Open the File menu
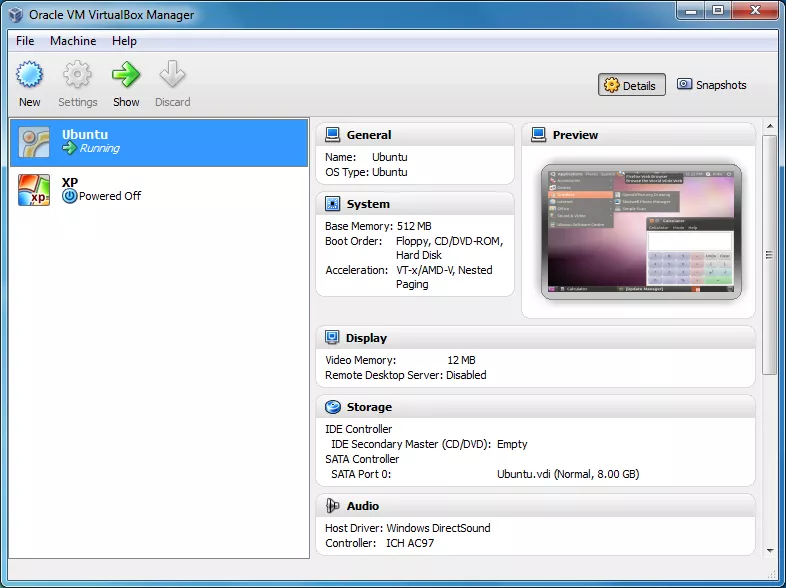The height and width of the screenshot is (588, 786). 25,41
